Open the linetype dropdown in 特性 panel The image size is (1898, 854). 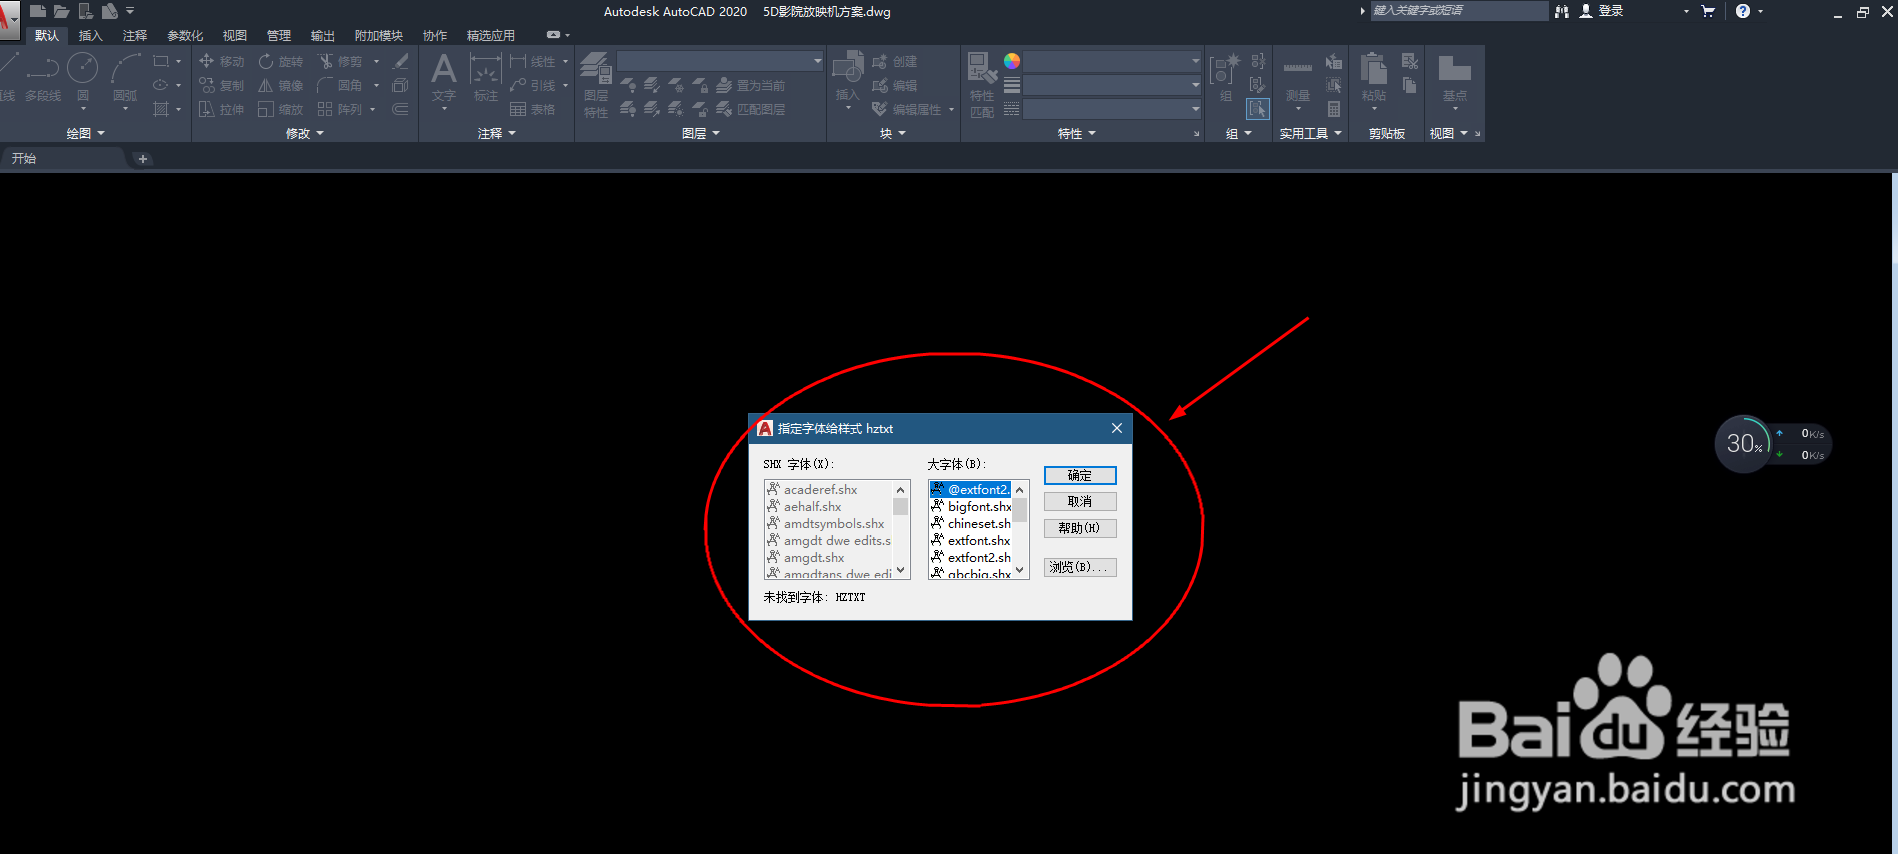[1113, 109]
